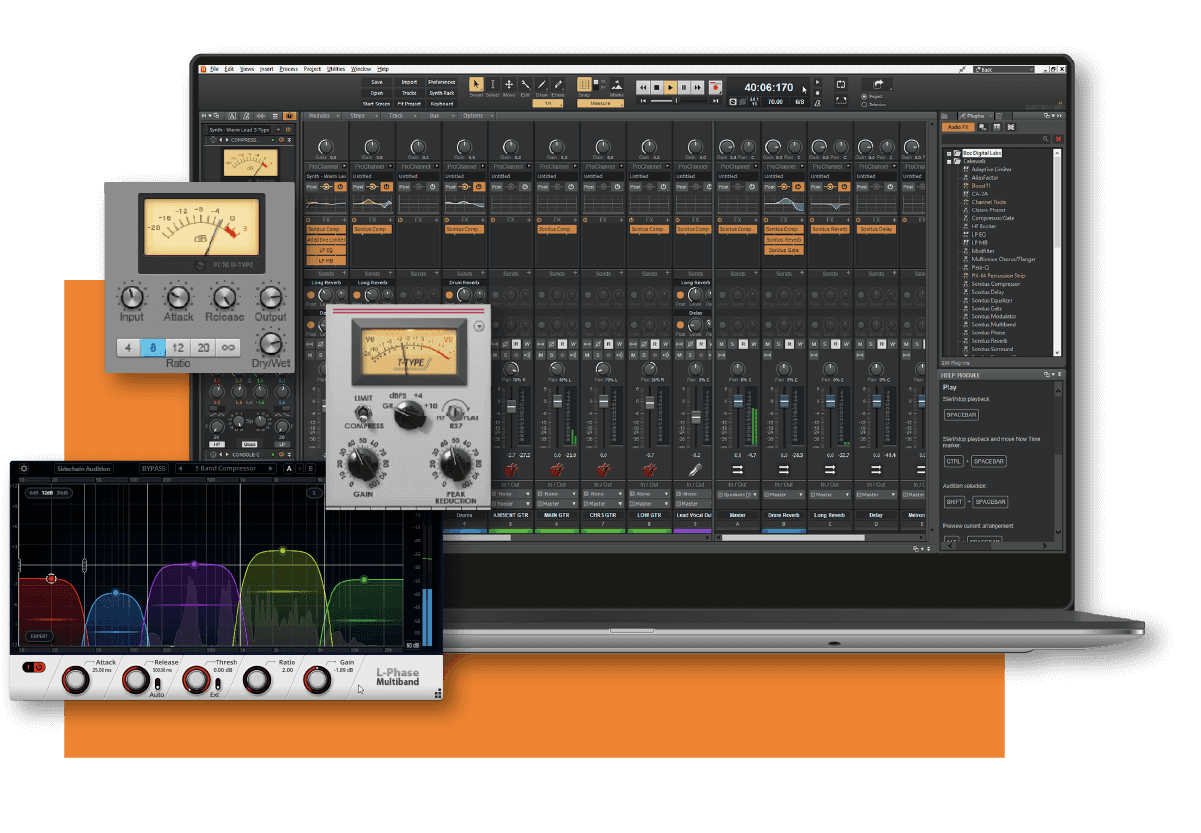1201x833 pixels.
Task: Click the Thresh knob on L-Phase Multiband
Action: pyautogui.click(x=194, y=680)
